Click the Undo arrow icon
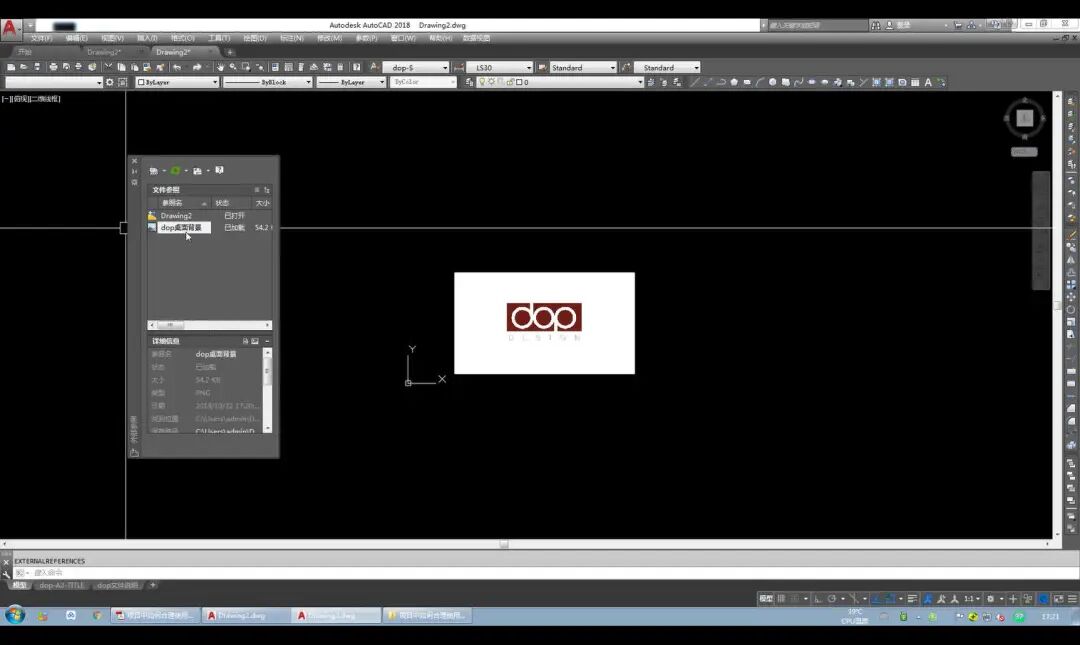 coord(177,68)
